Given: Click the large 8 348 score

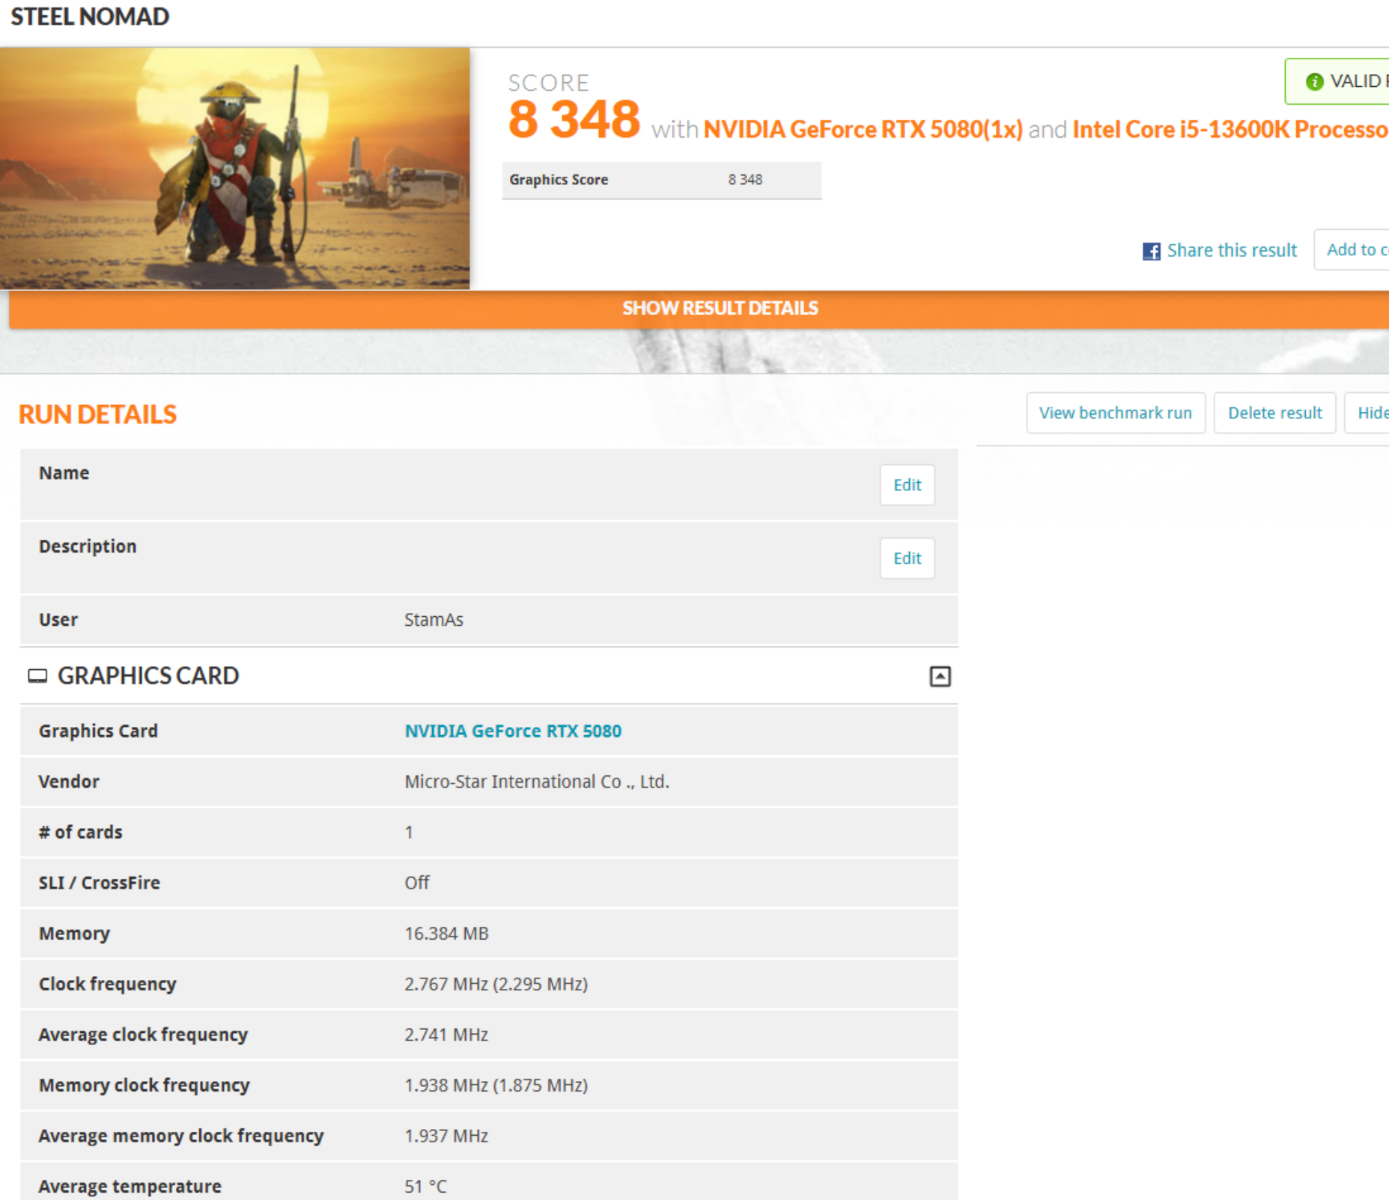Looking at the screenshot, I should coord(574,120).
